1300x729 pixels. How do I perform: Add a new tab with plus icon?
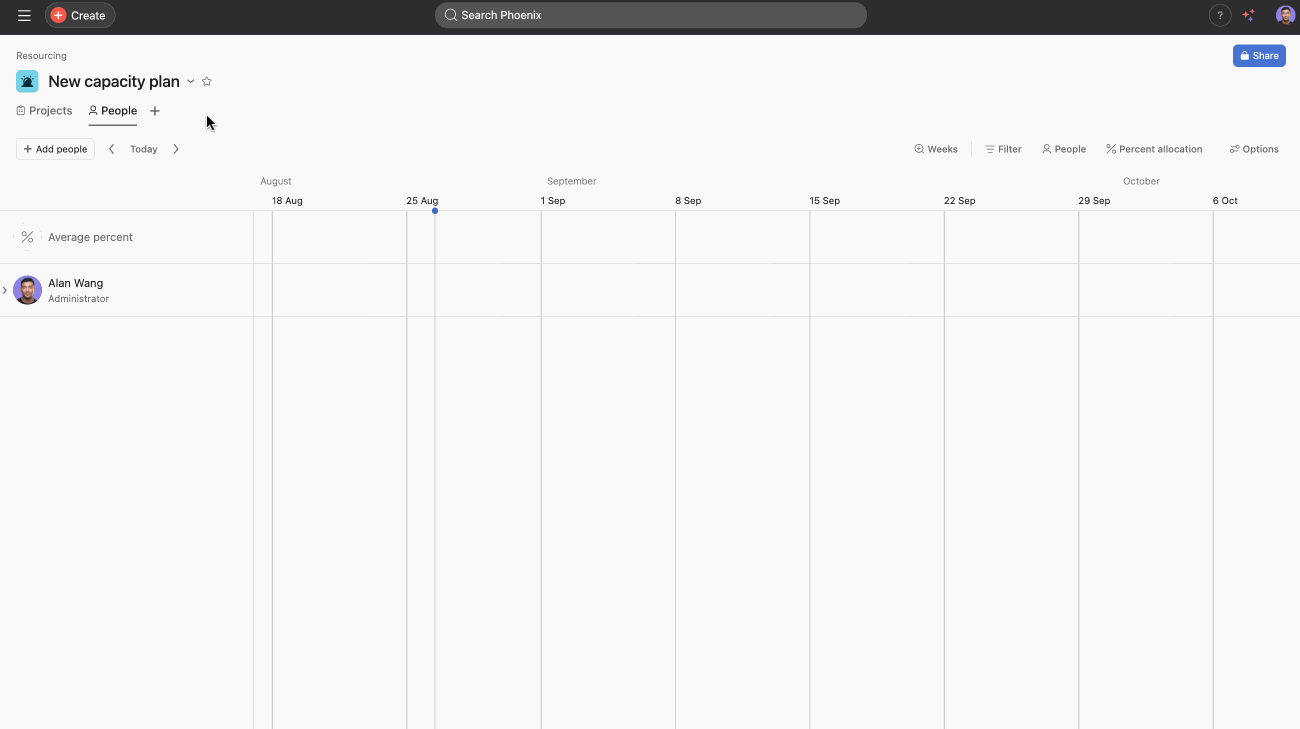tap(155, 111)
